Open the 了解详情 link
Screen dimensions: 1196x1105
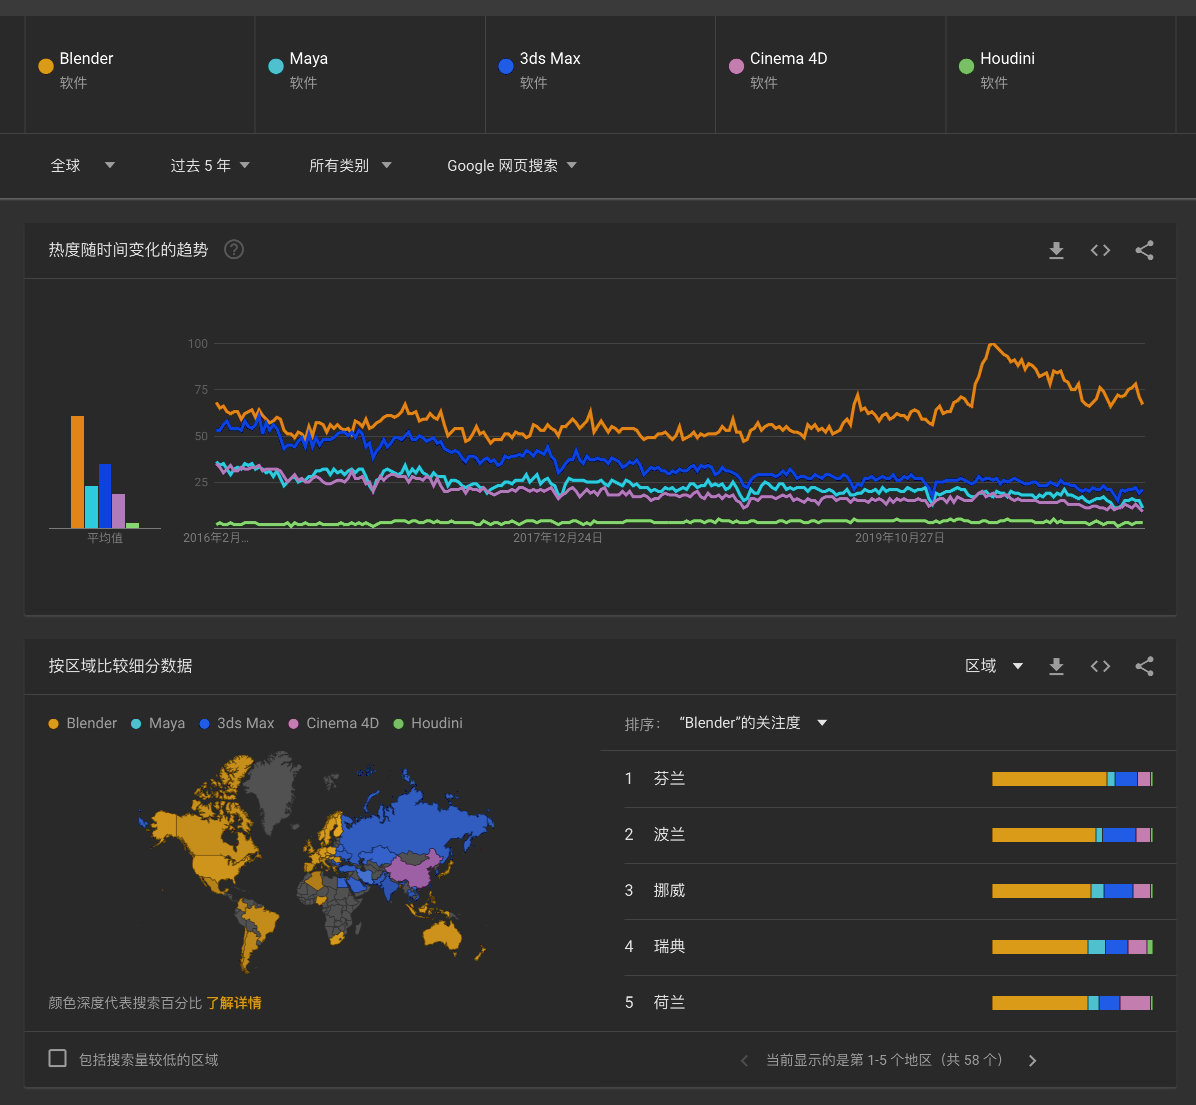(x=233, y=1003)
